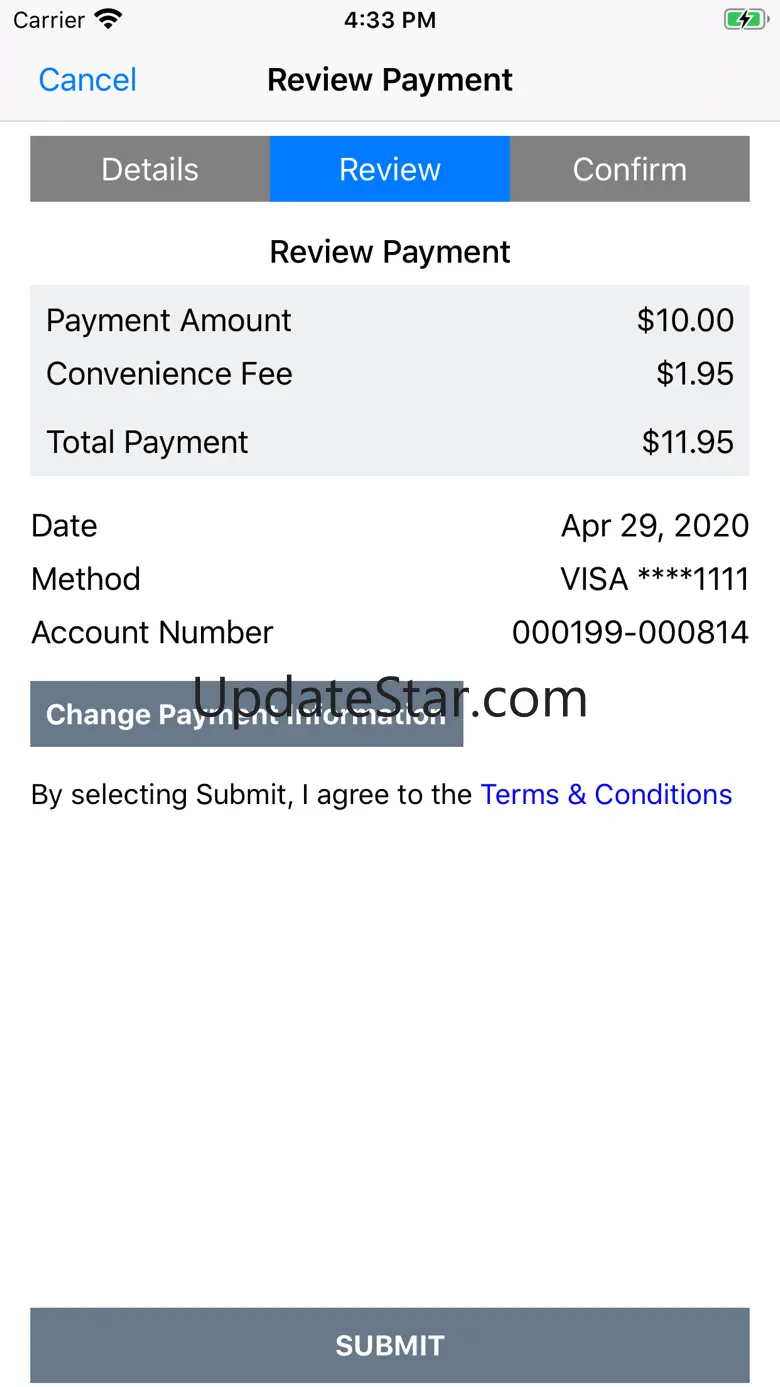Tap the Carrier label in status bar
The width and height of the screenshot is (780, 1387).
(x=49, y=20)
